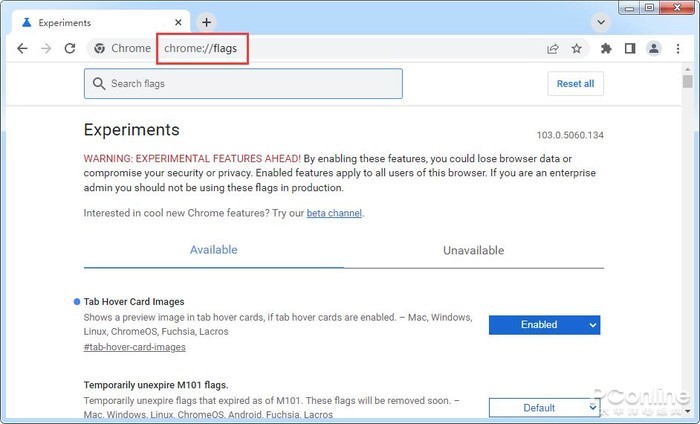
Task: Click into the Search flags field
Action: [x=243, y=83]
